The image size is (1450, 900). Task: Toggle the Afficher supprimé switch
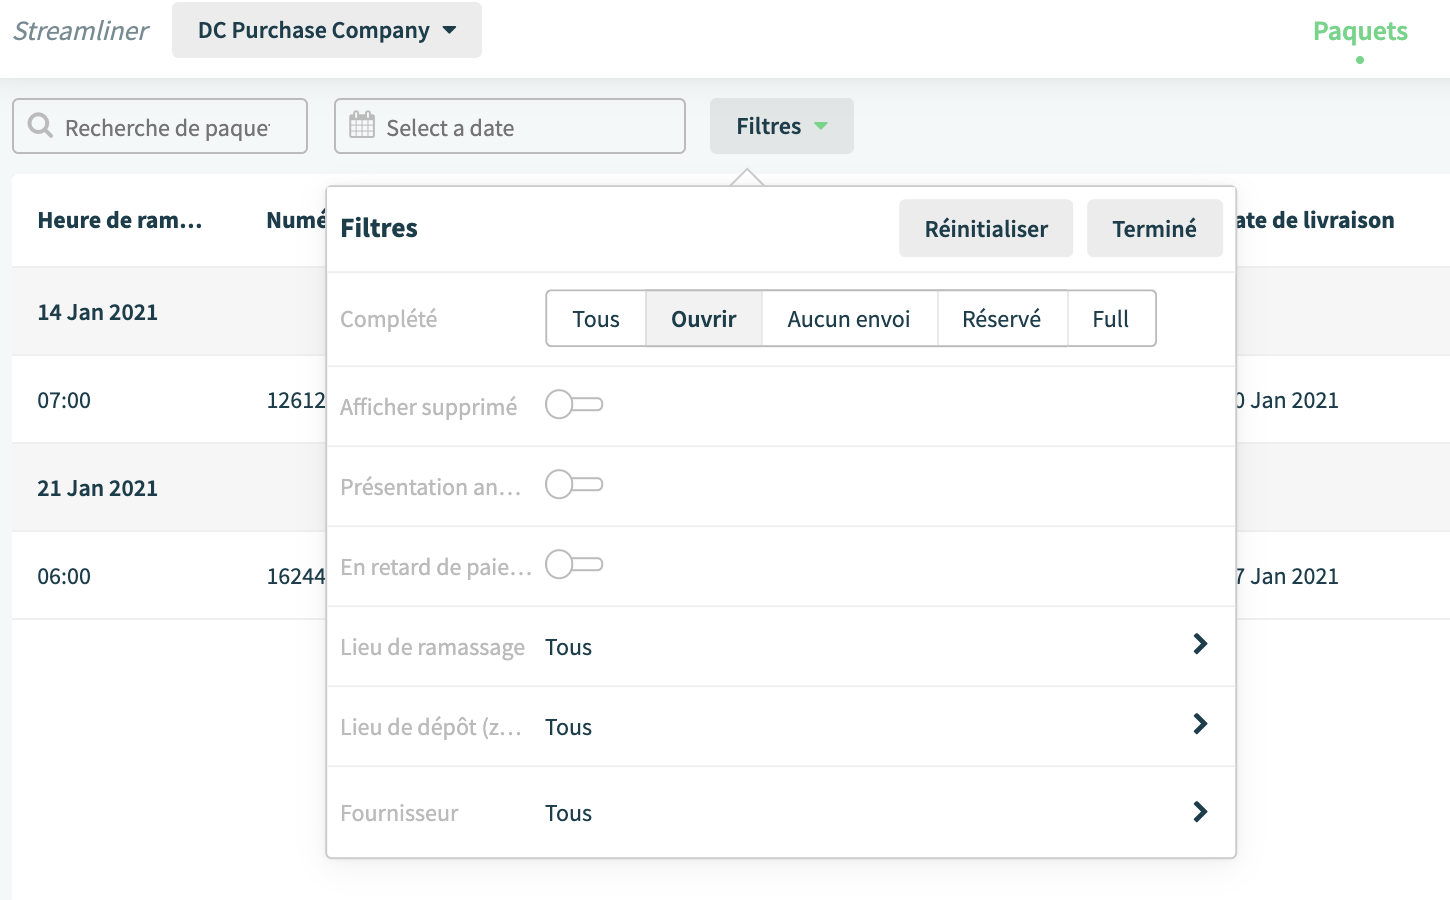574,405
